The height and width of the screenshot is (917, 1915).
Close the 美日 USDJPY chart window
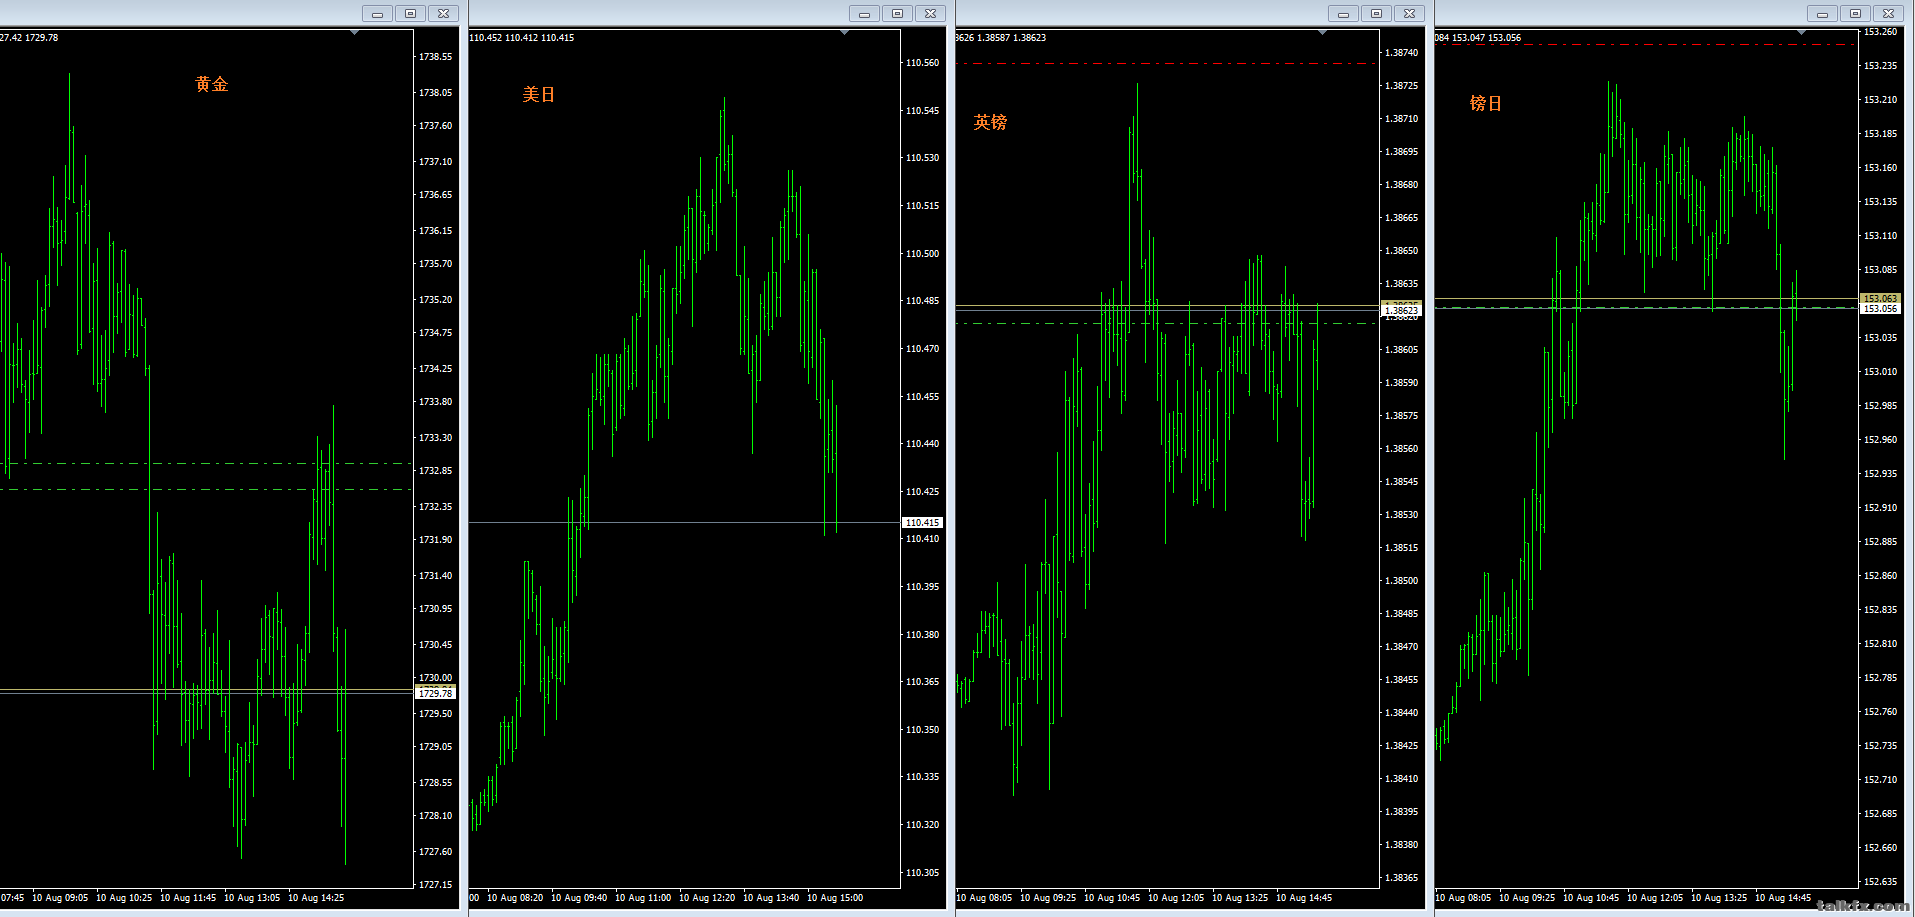(x=930, y=13)
